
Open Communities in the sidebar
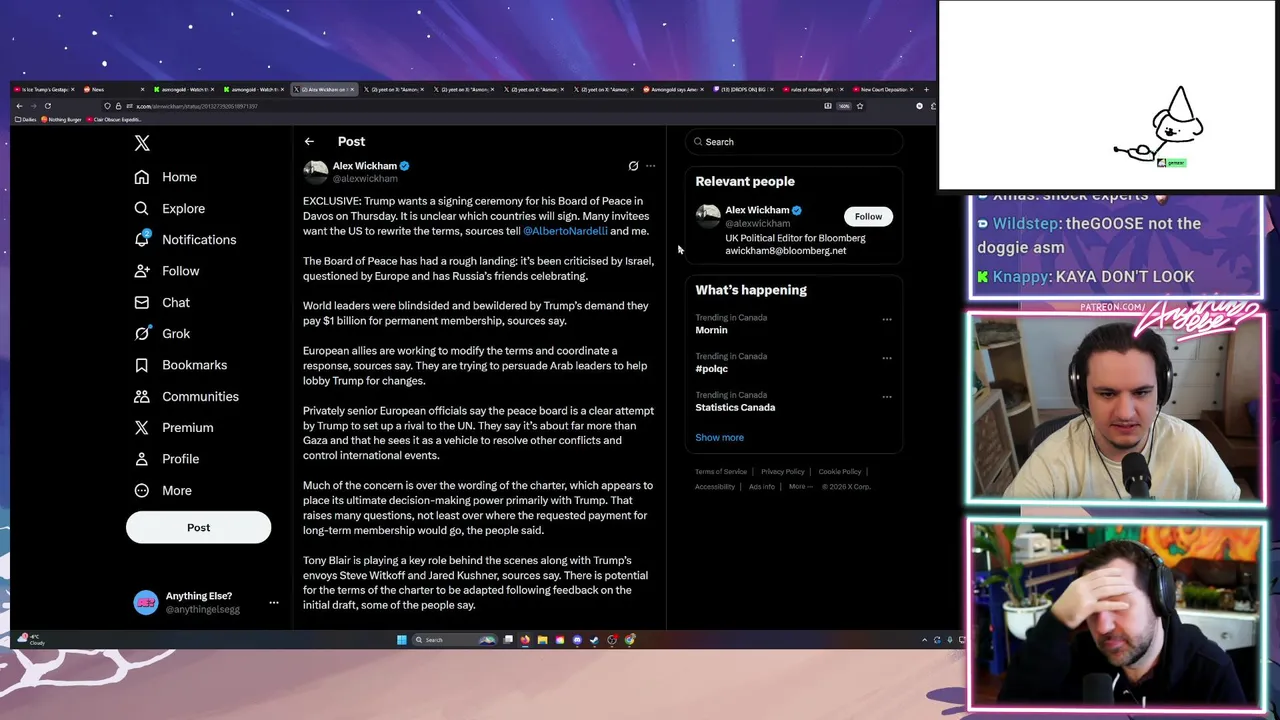click(187, 396)
